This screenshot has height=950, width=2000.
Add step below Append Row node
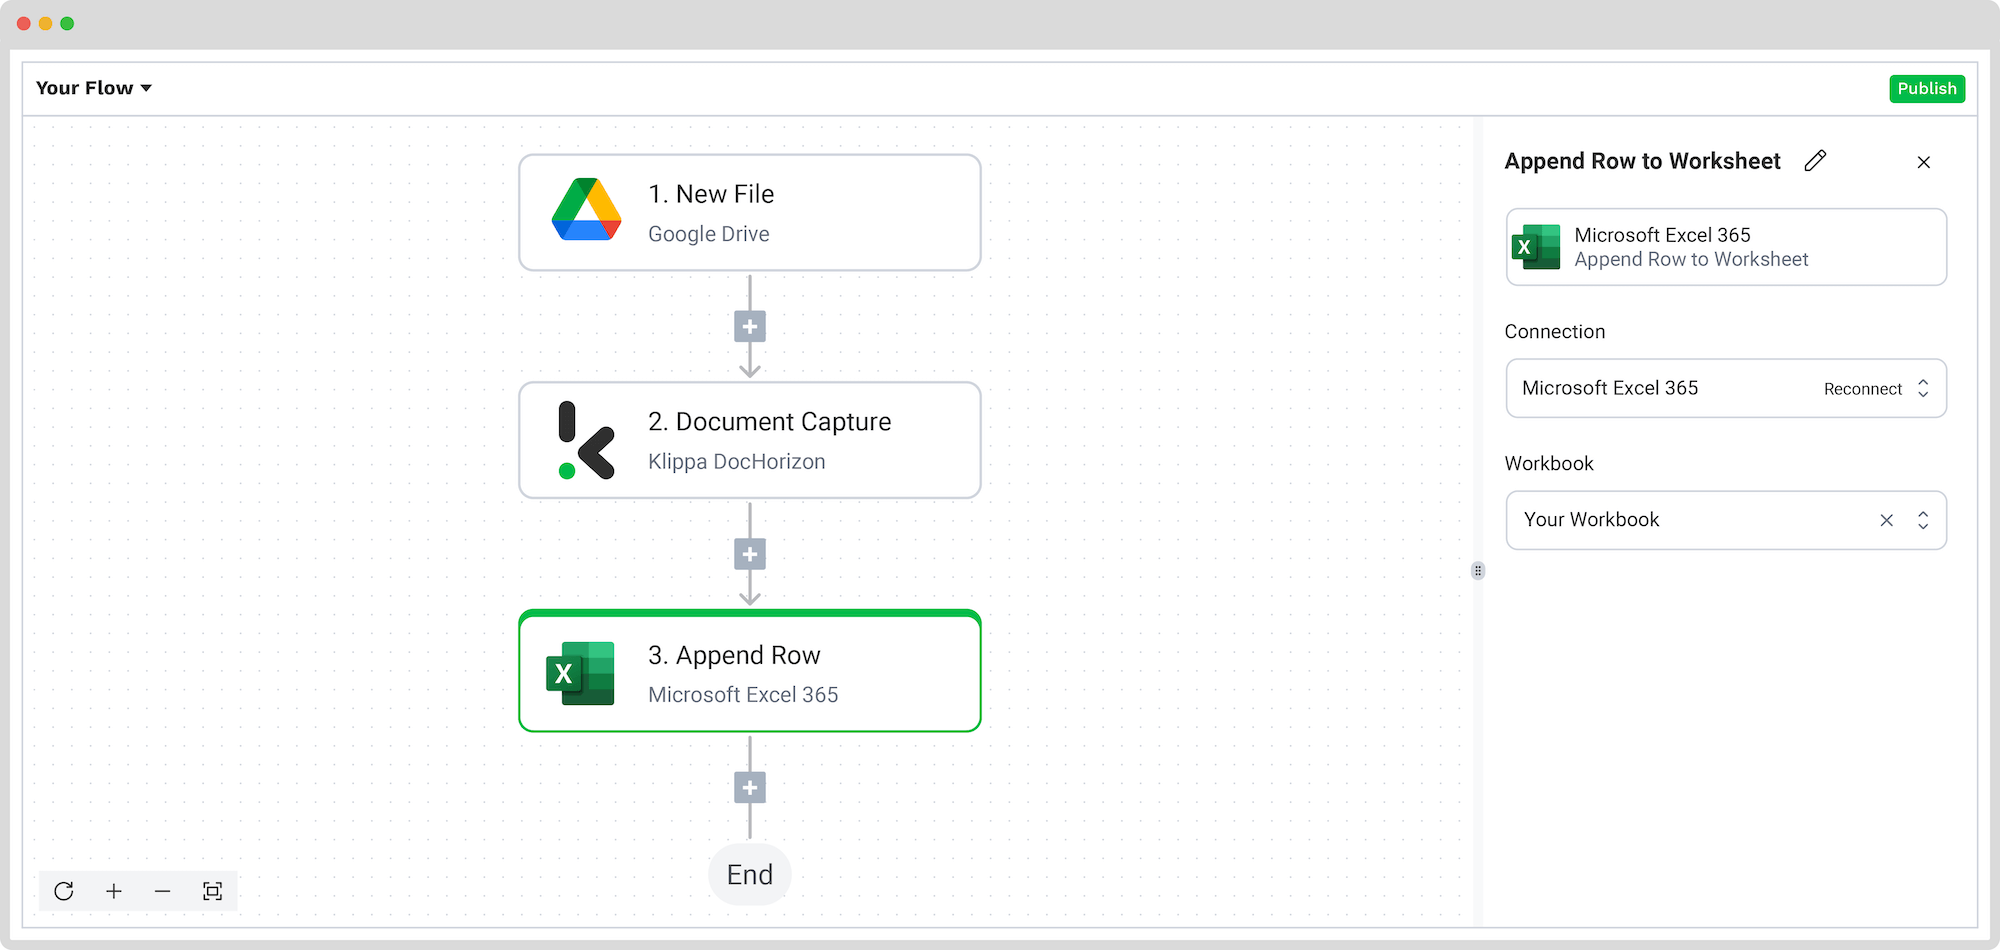[x=750, y=788]
